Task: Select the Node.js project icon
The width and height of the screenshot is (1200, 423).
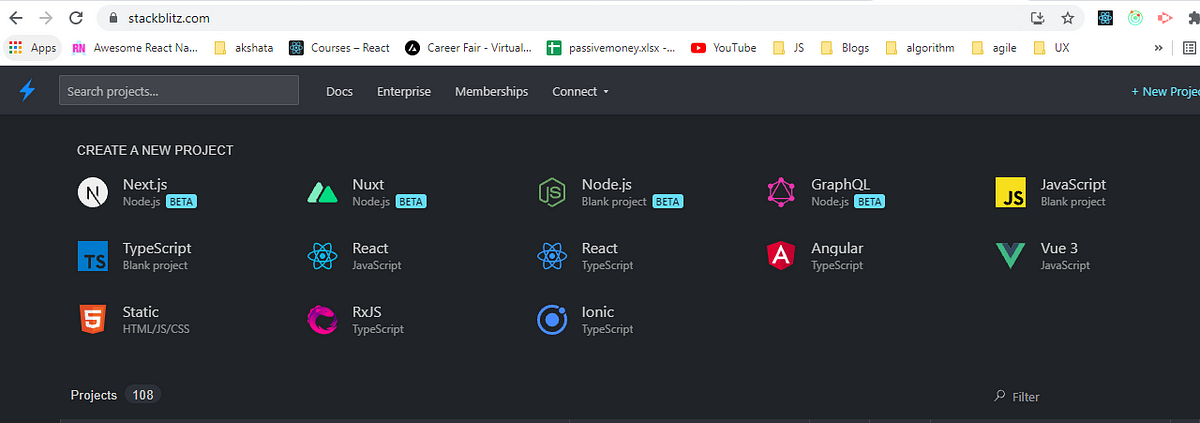Action: tap(551, 193)
